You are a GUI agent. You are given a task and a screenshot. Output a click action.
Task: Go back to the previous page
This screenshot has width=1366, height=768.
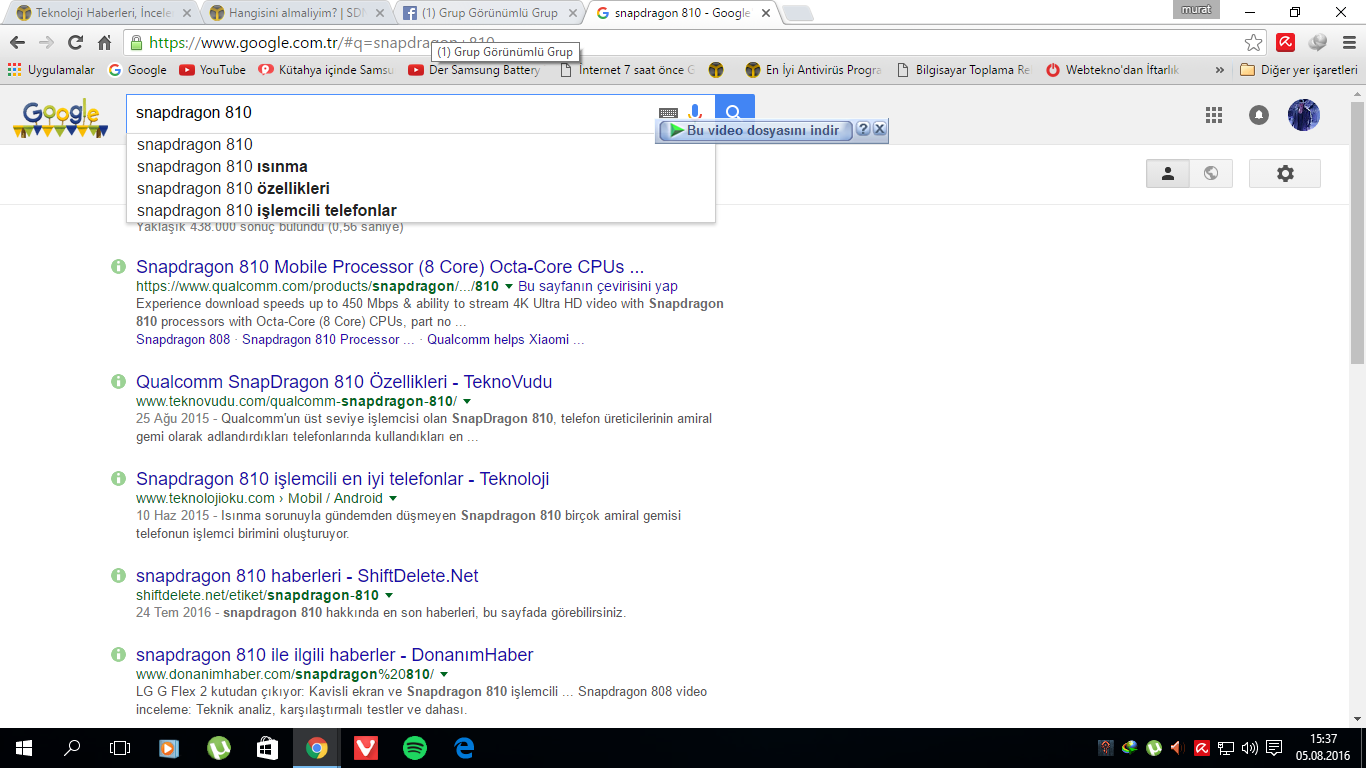click(x=17, y=43)
